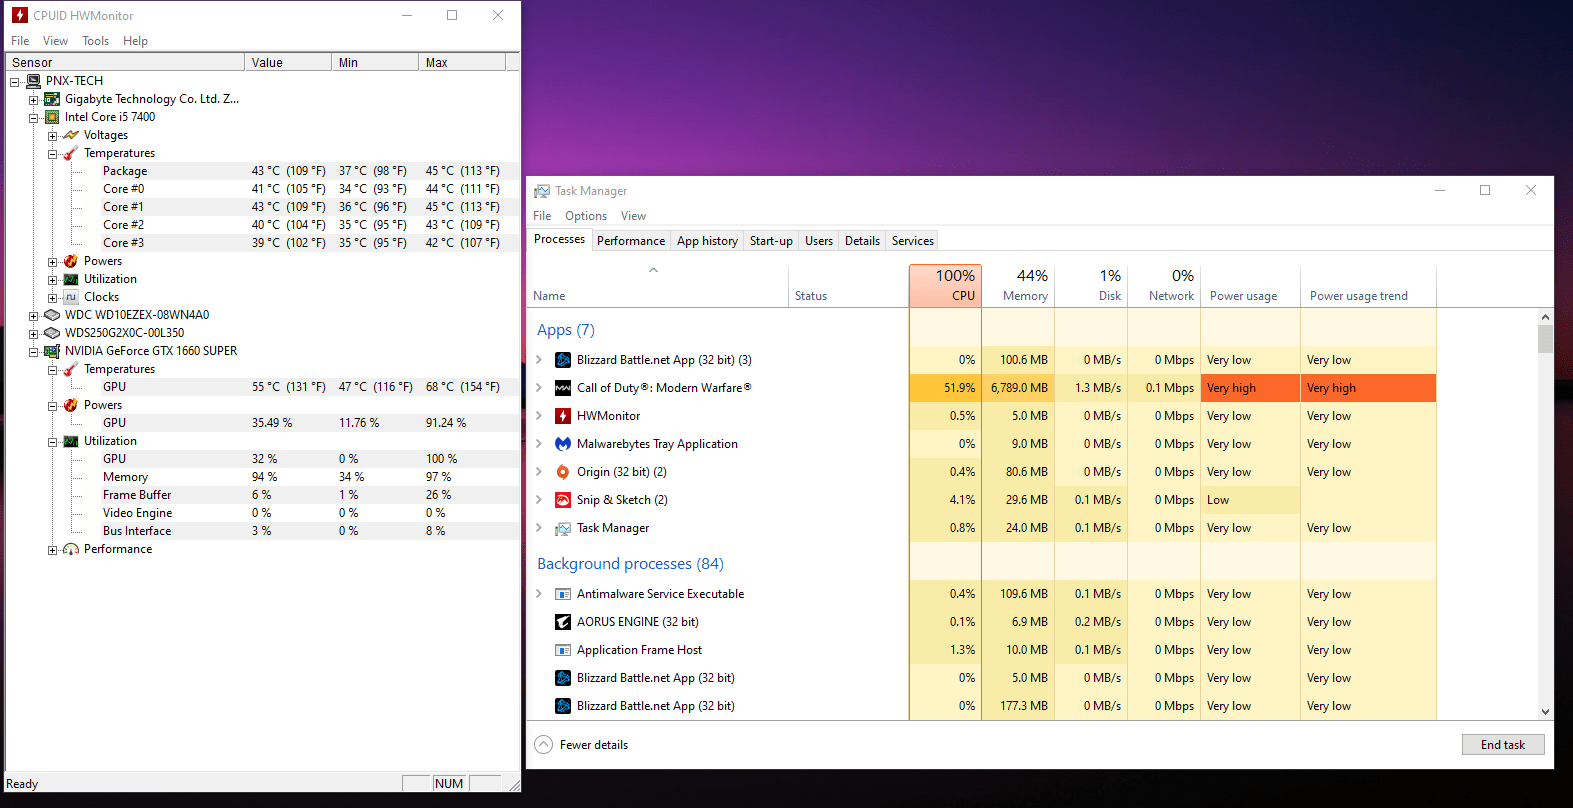Screen dimensions: 1573x808
Task: Click Fewer details in Task Manager
Action: tap(582, 745)
